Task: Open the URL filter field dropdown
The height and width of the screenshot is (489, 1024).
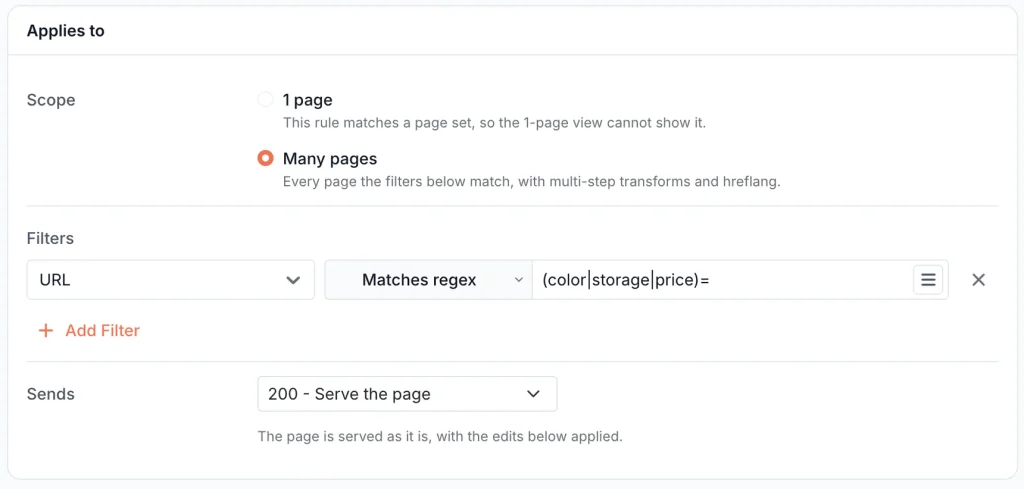Action: click(170, 280)
